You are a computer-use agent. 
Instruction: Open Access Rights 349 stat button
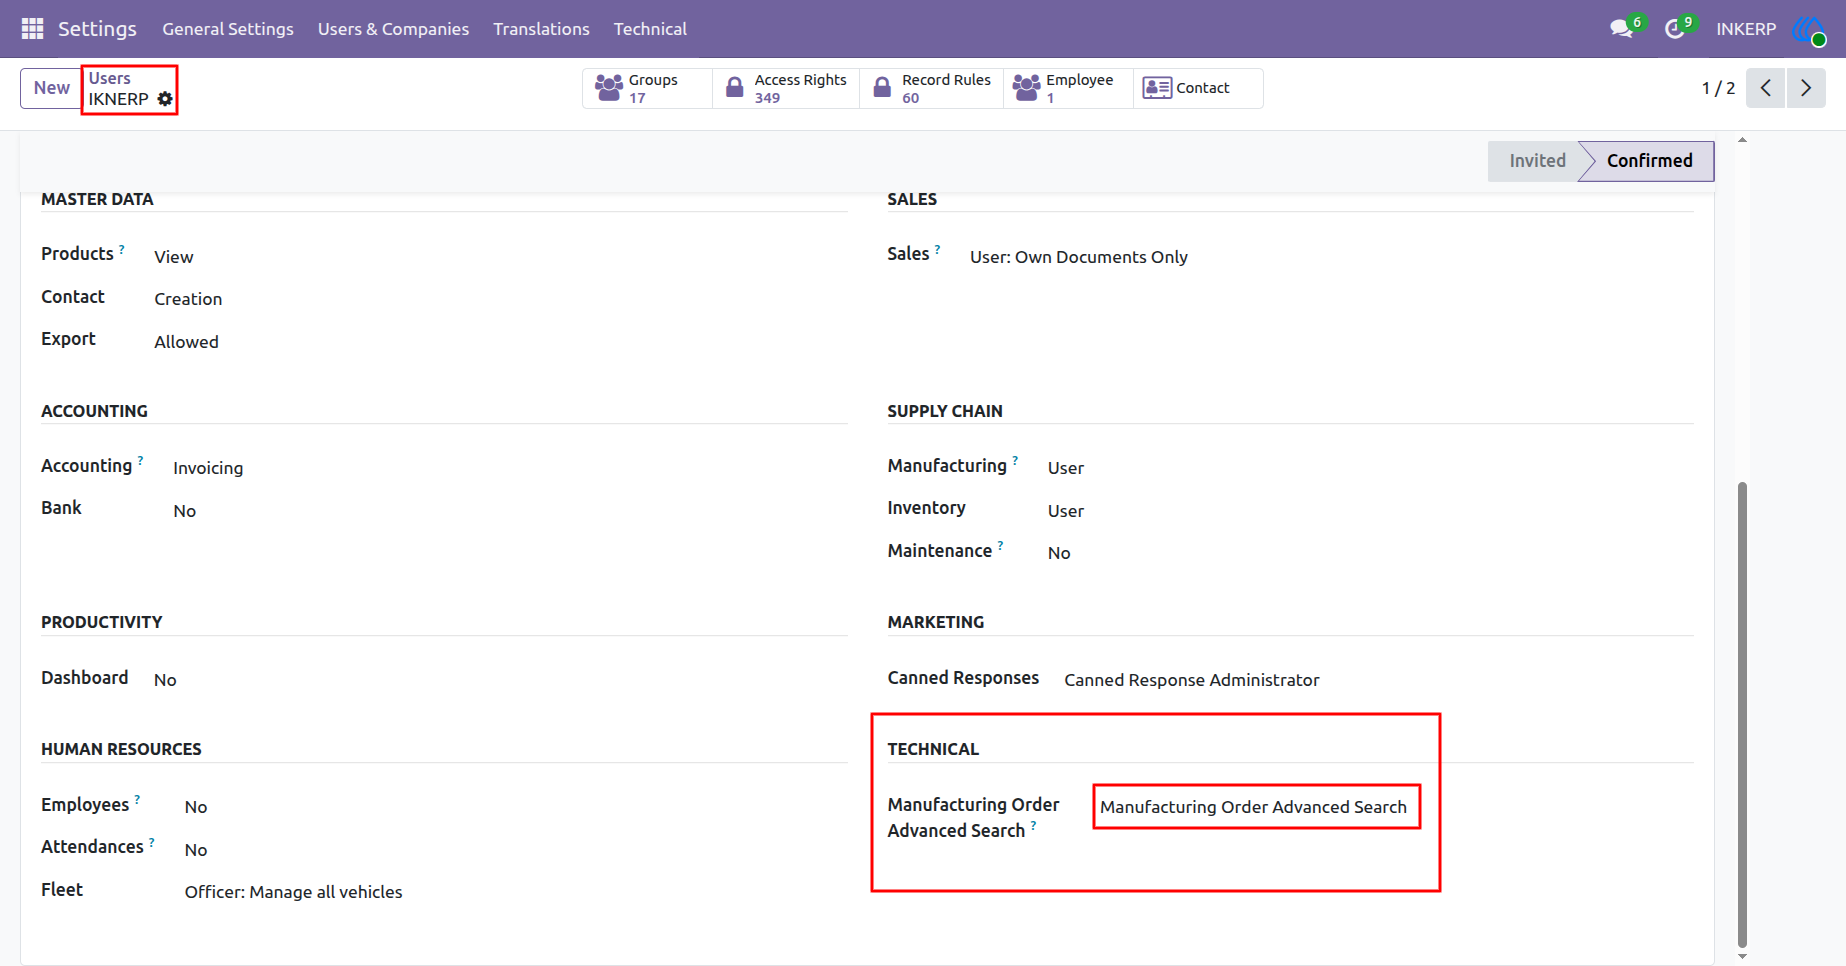click(786, 88)
